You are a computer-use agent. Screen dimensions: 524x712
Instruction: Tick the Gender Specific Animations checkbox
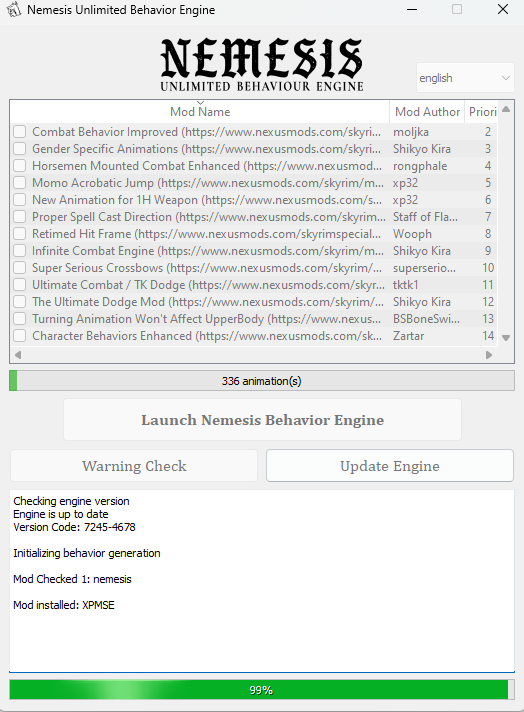click(x=20, y=149)
